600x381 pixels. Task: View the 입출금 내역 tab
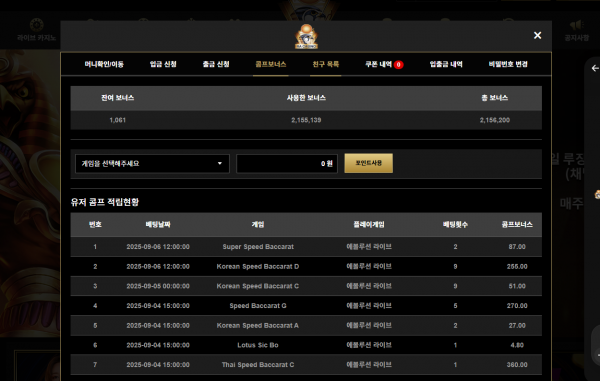point(446,64)
